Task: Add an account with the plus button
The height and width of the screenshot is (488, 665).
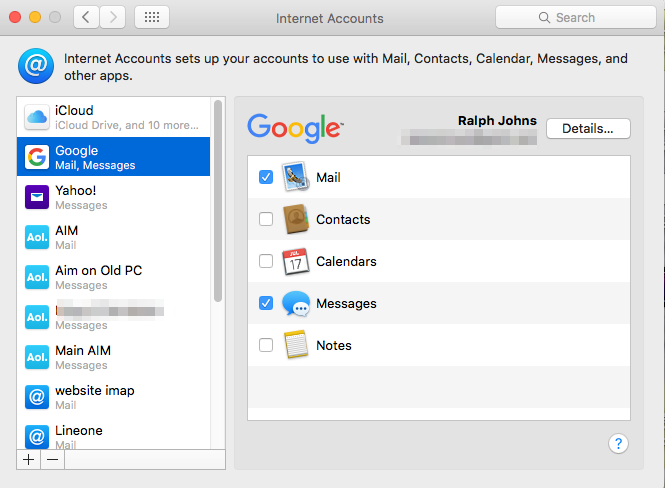Action: pos(28,460)
